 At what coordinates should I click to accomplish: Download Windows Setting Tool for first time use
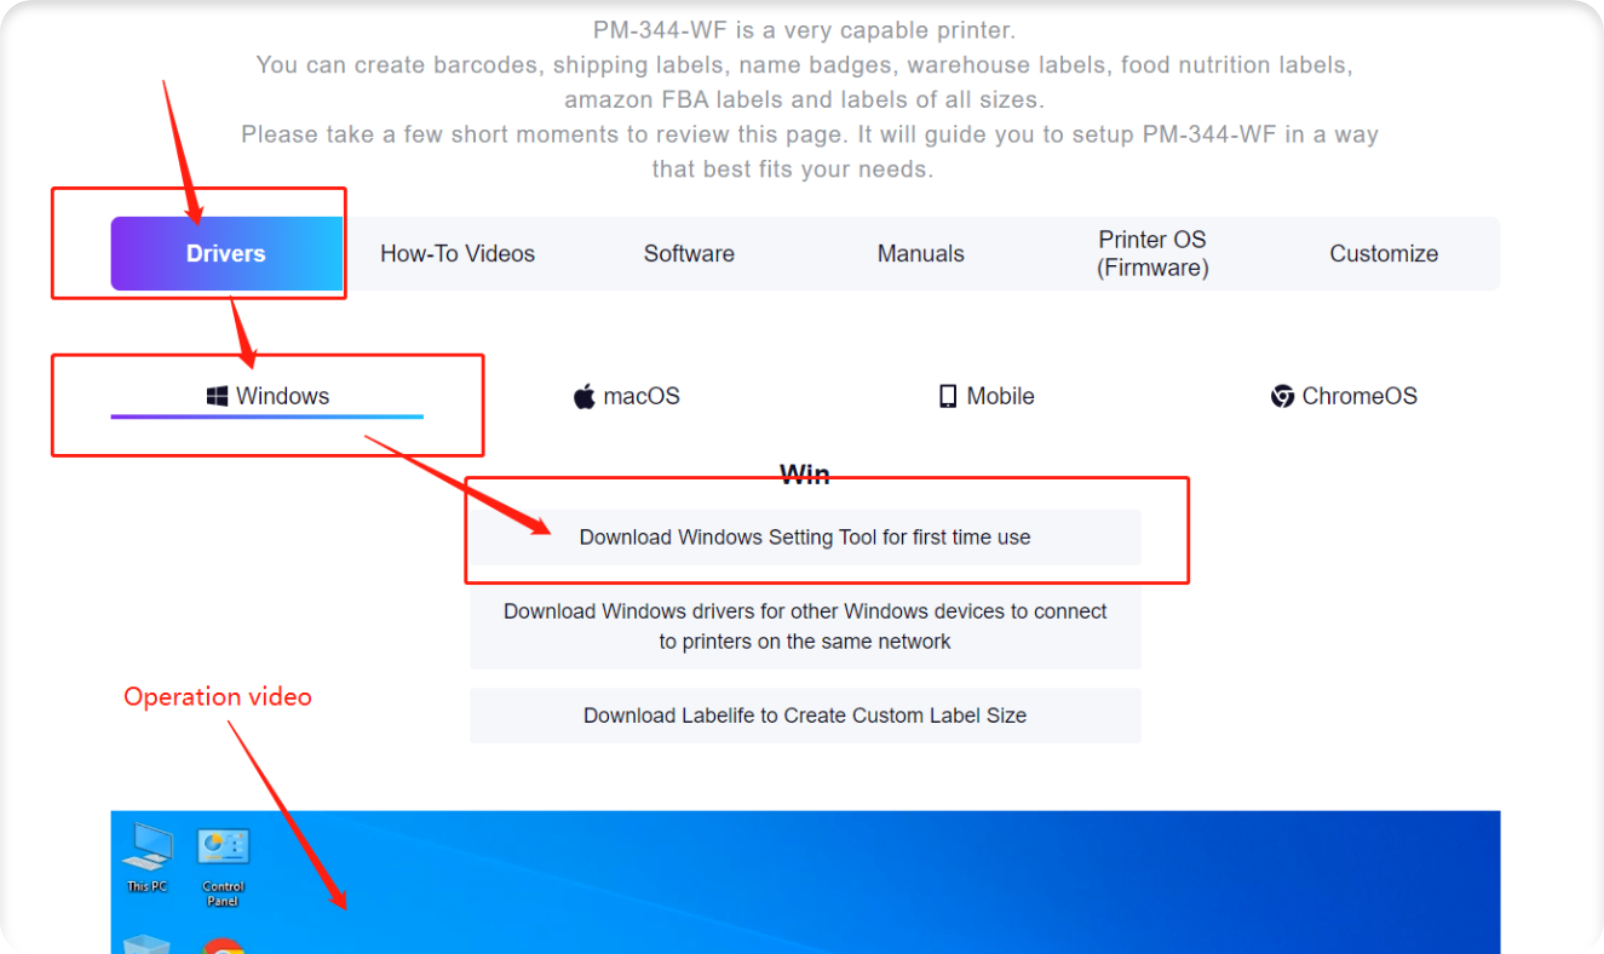tap(805, 537)
